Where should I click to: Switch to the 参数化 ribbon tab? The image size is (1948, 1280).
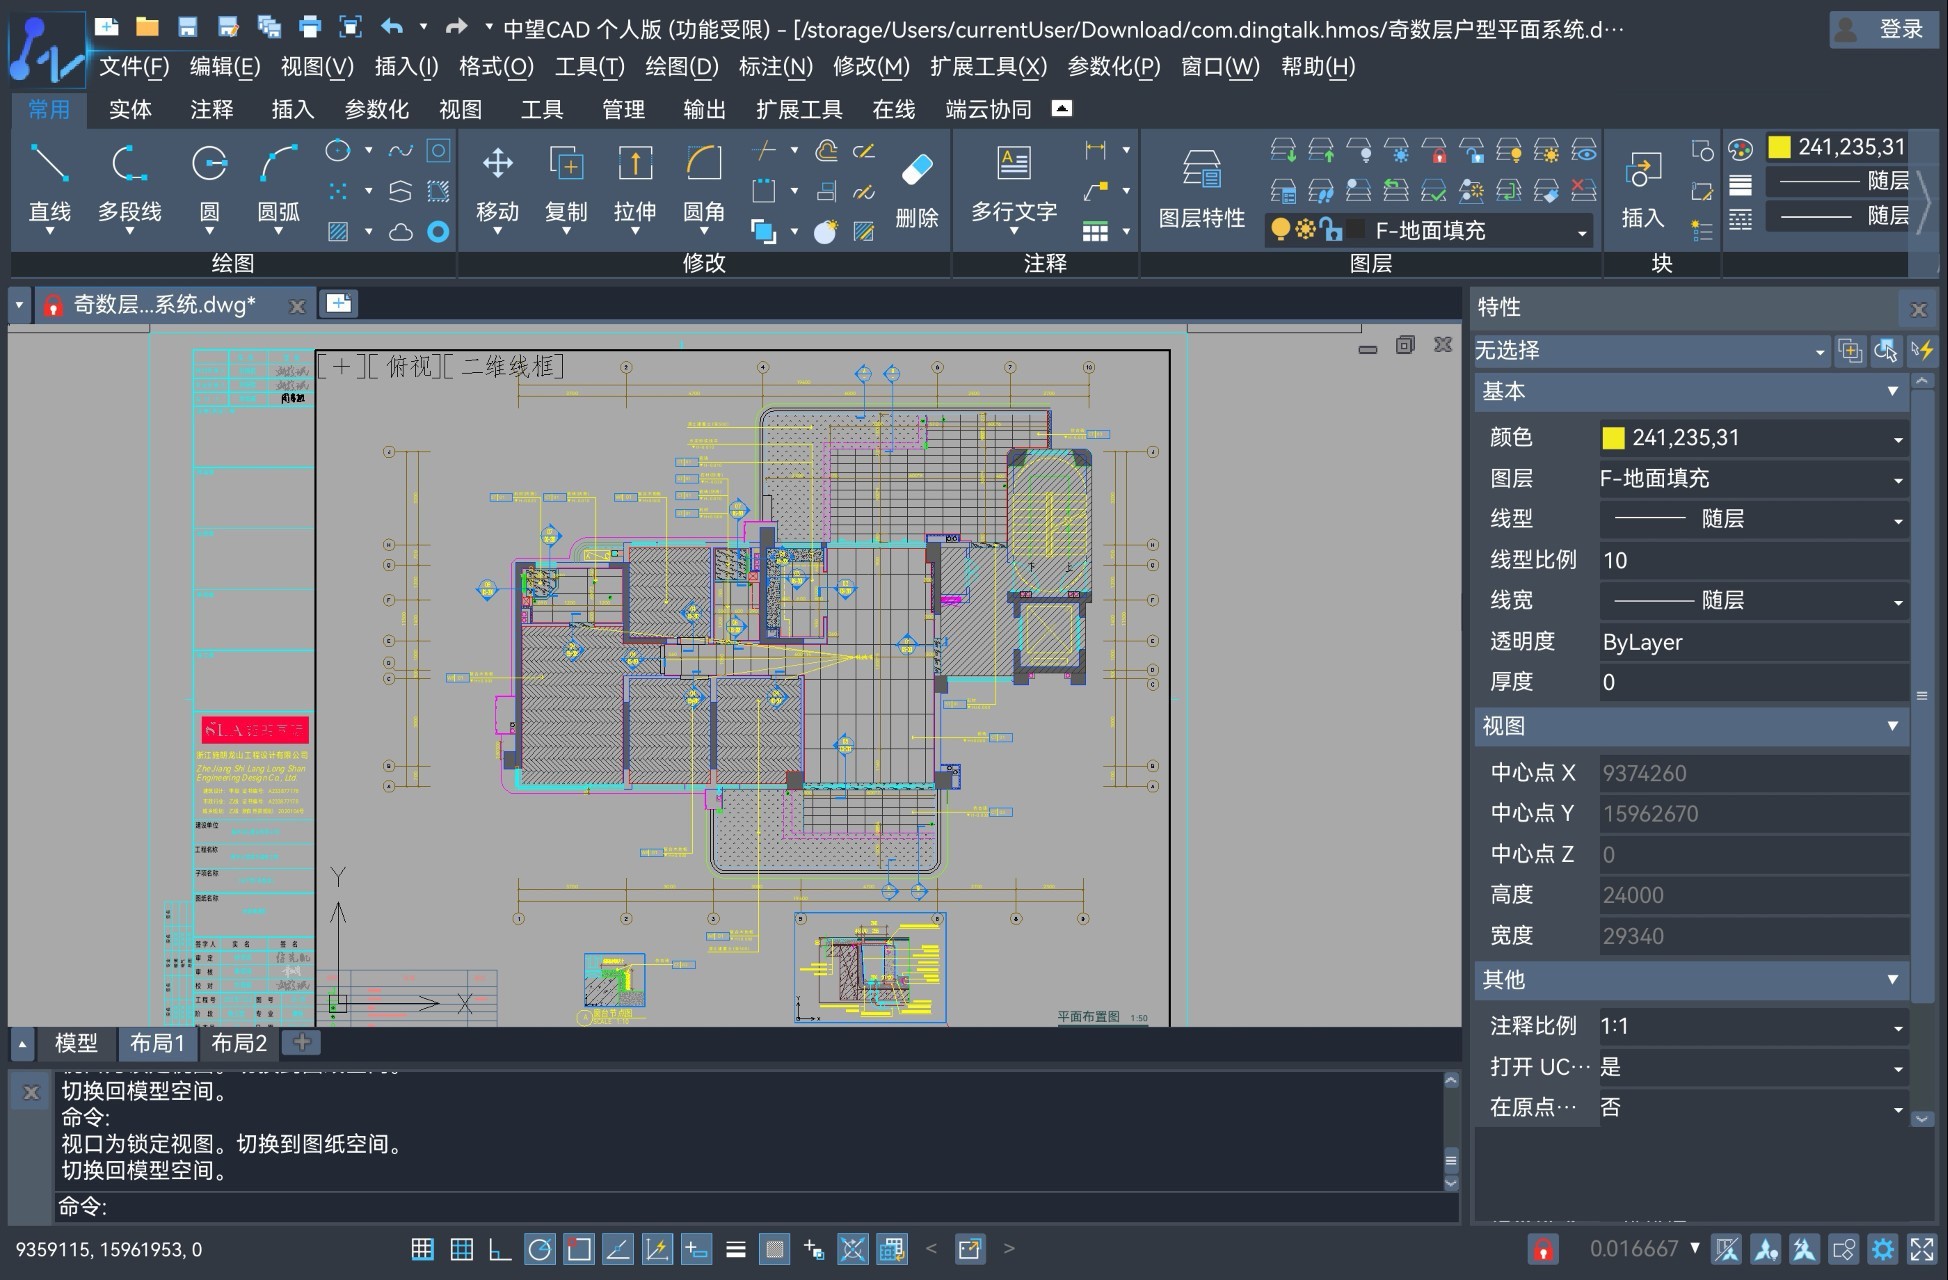click(x=376, y=109)
